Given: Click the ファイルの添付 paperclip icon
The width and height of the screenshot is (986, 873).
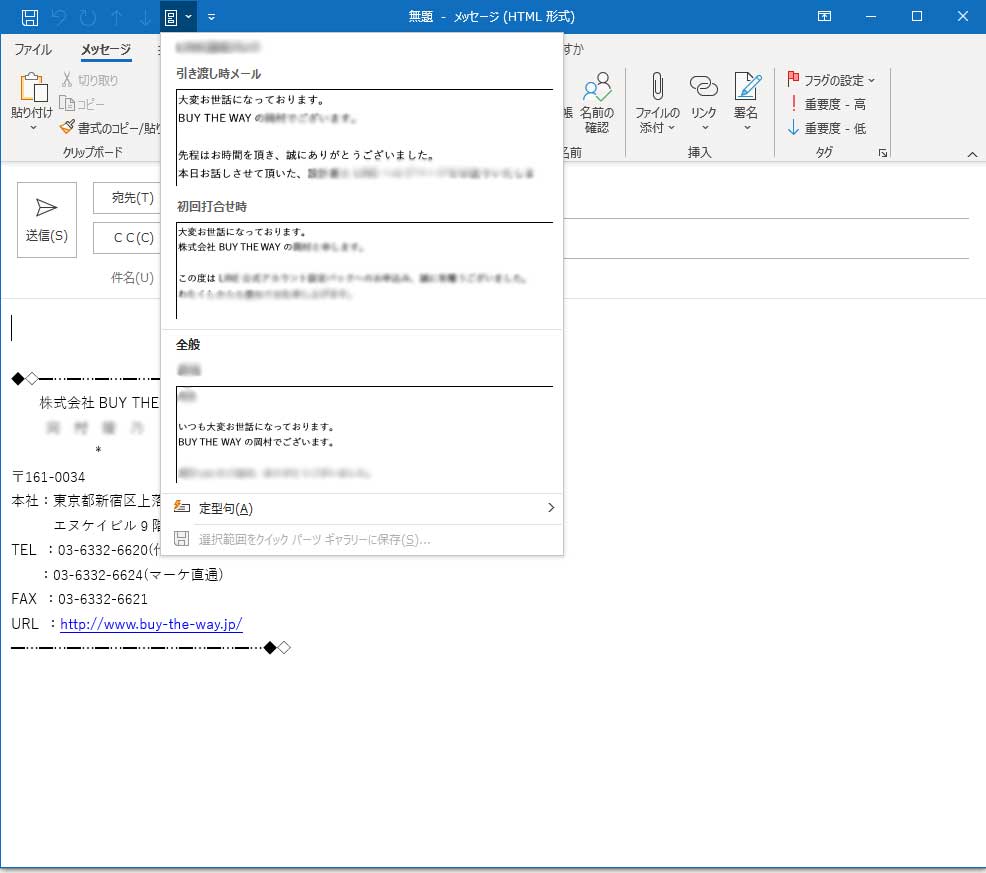Looking at the screenshot, I should pos(657,87).
